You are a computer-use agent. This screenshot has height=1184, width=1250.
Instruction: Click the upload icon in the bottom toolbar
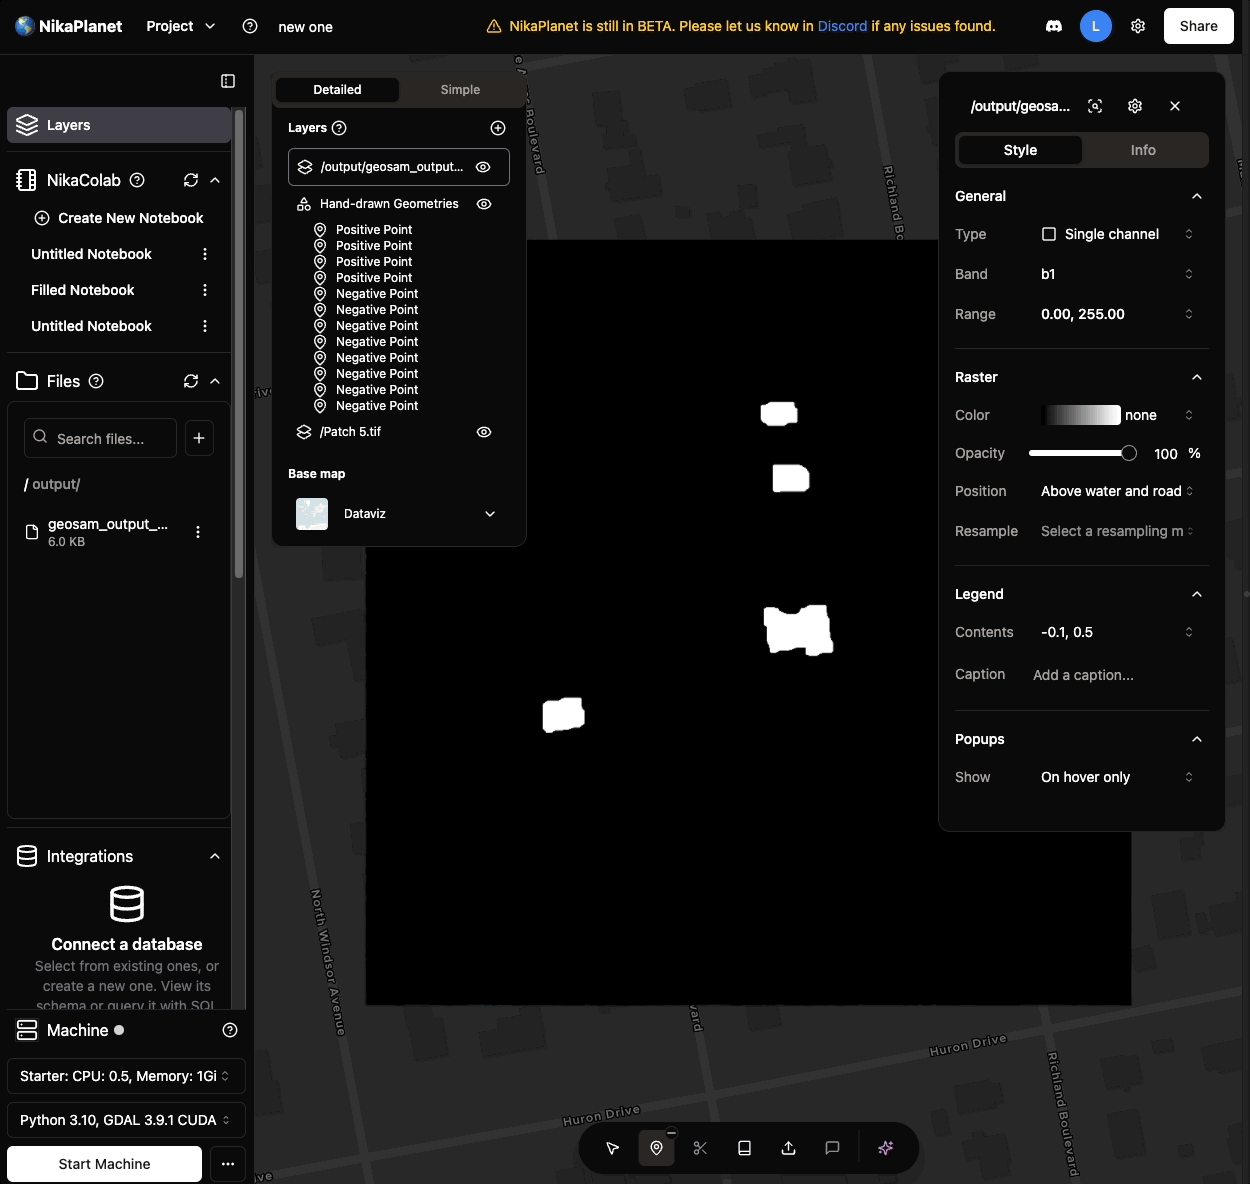point(788,1148)
